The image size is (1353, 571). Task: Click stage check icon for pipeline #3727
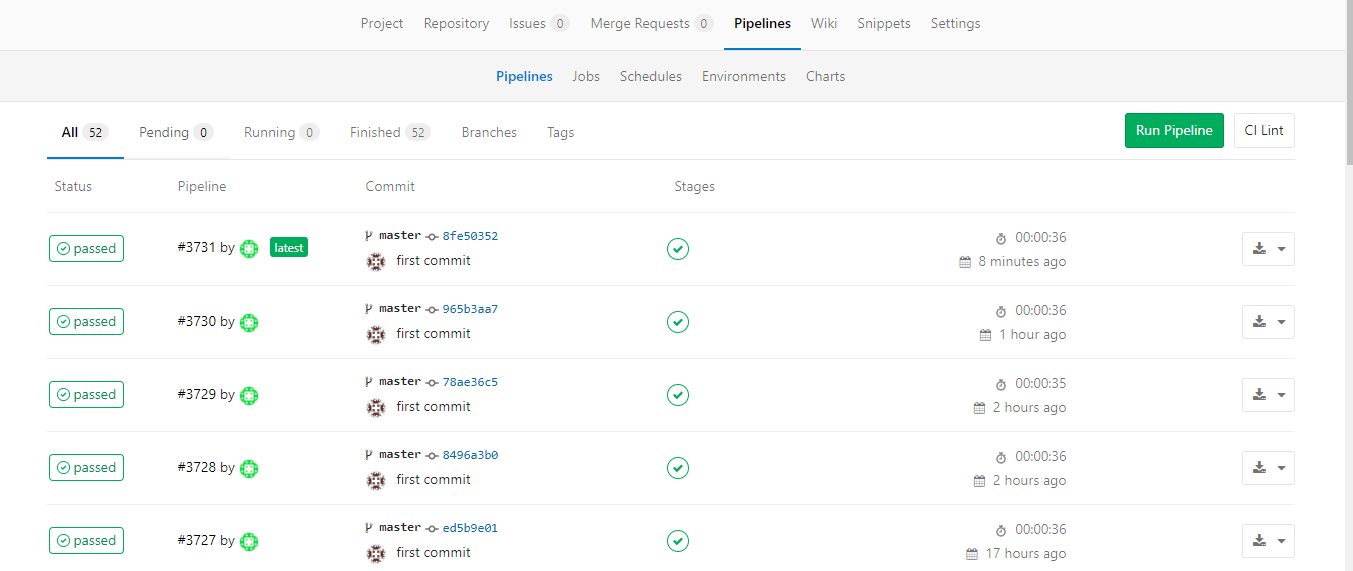click(678, 541)
